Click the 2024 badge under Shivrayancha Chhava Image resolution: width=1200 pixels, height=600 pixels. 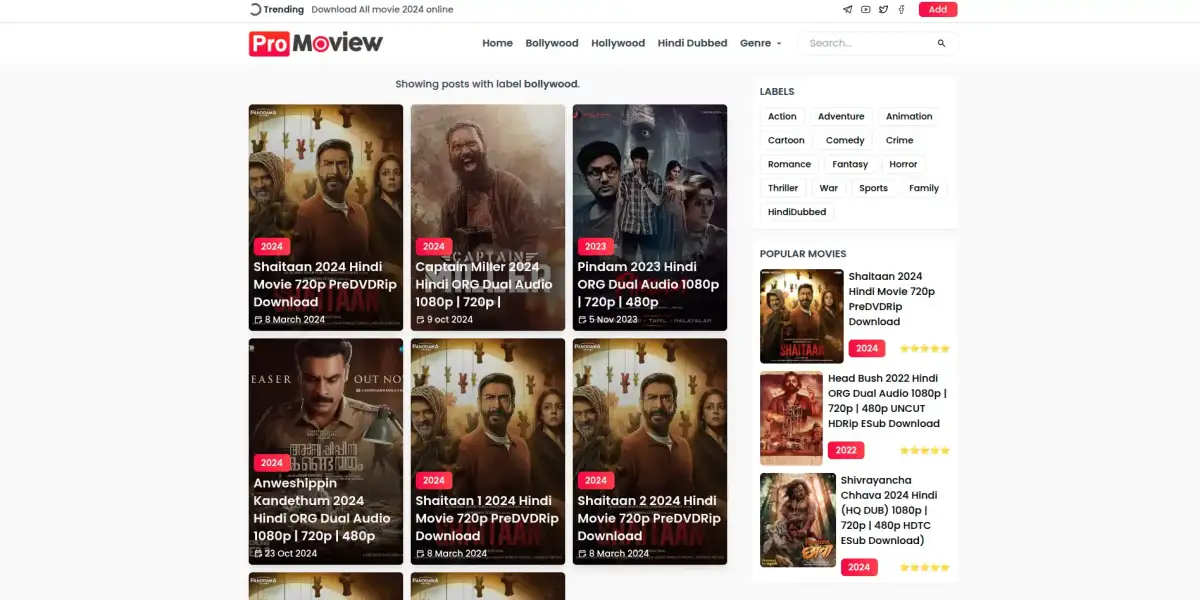859,567
